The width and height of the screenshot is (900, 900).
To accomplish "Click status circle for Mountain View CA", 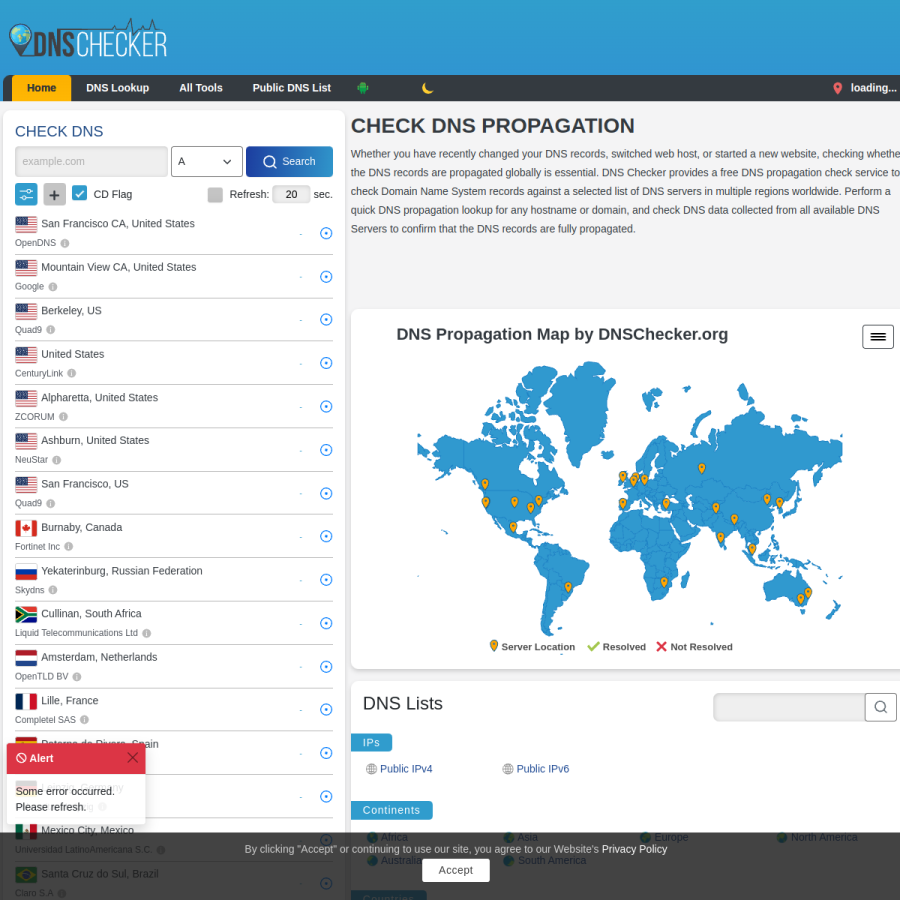I will click(326, 277).
